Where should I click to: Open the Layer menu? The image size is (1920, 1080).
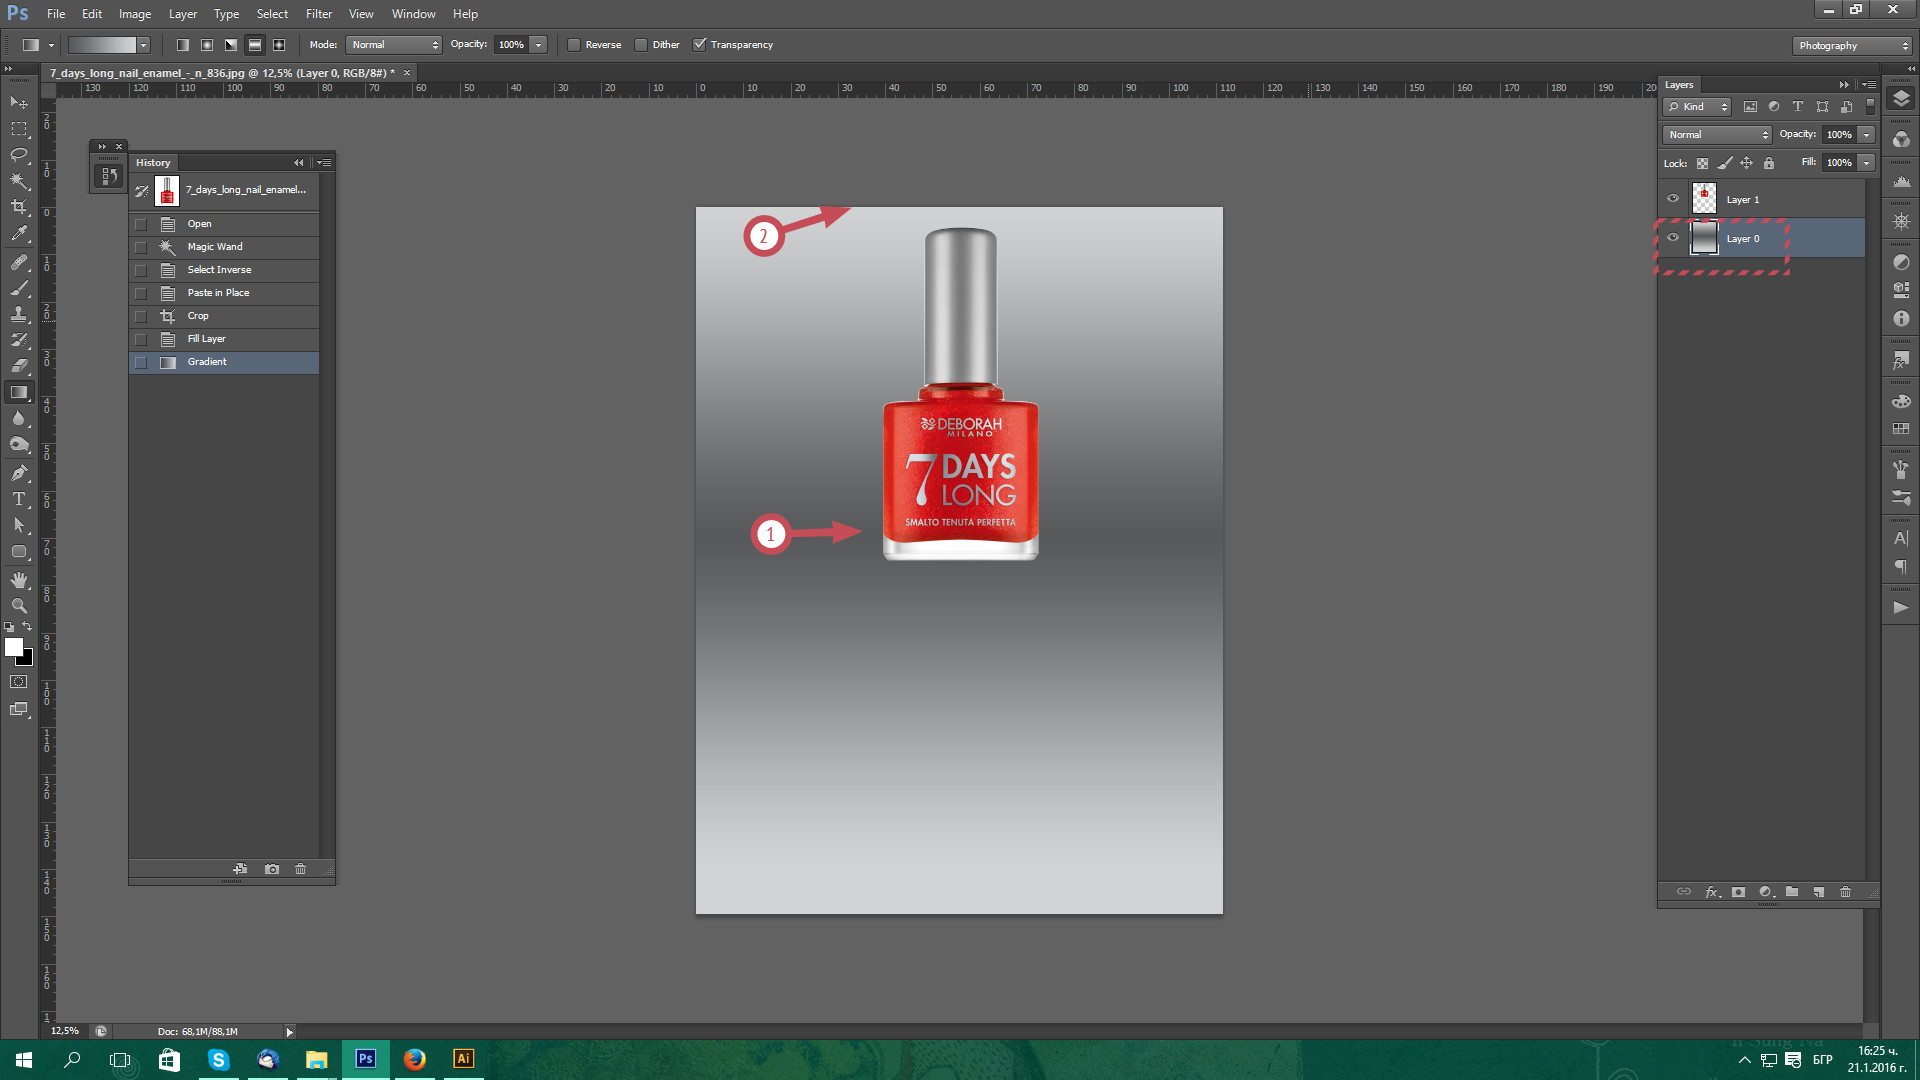click(183, 14)
